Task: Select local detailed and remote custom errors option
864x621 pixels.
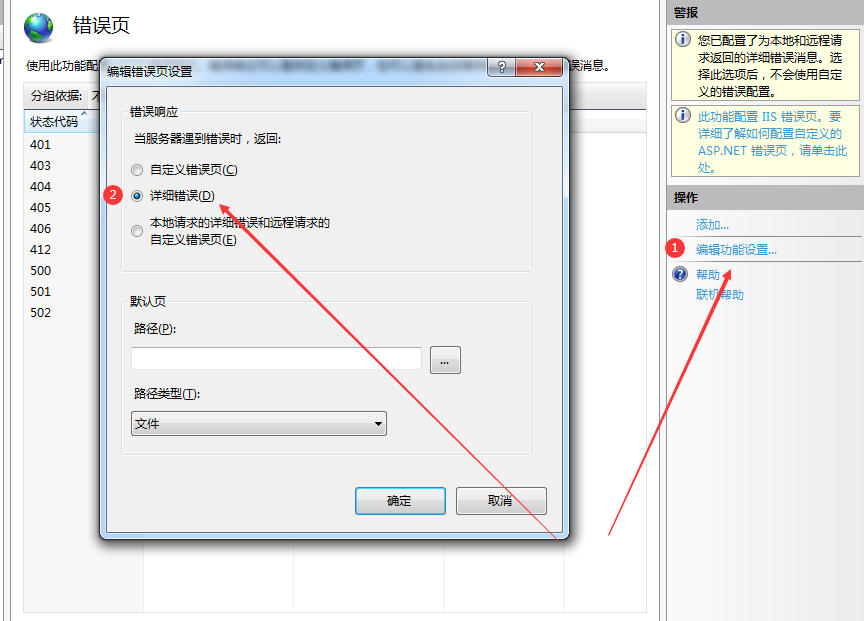Action: 137,231
